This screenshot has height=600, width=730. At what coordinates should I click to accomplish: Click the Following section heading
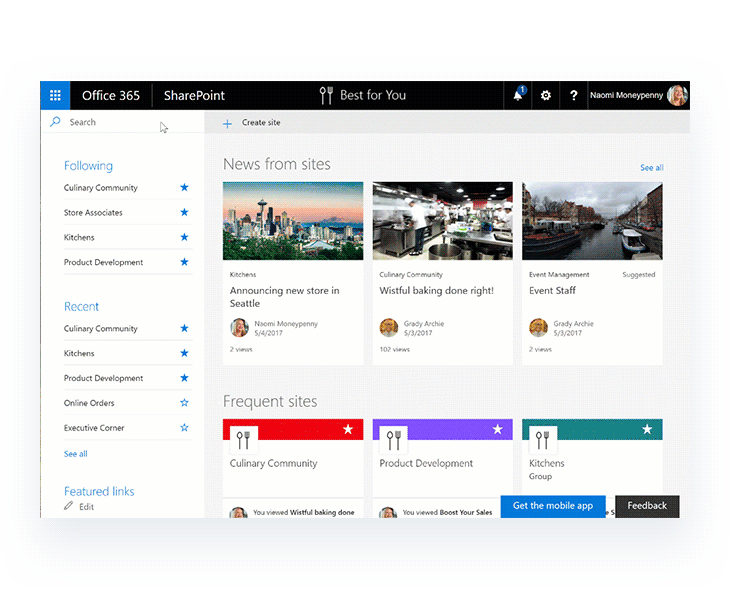(88, 166)
